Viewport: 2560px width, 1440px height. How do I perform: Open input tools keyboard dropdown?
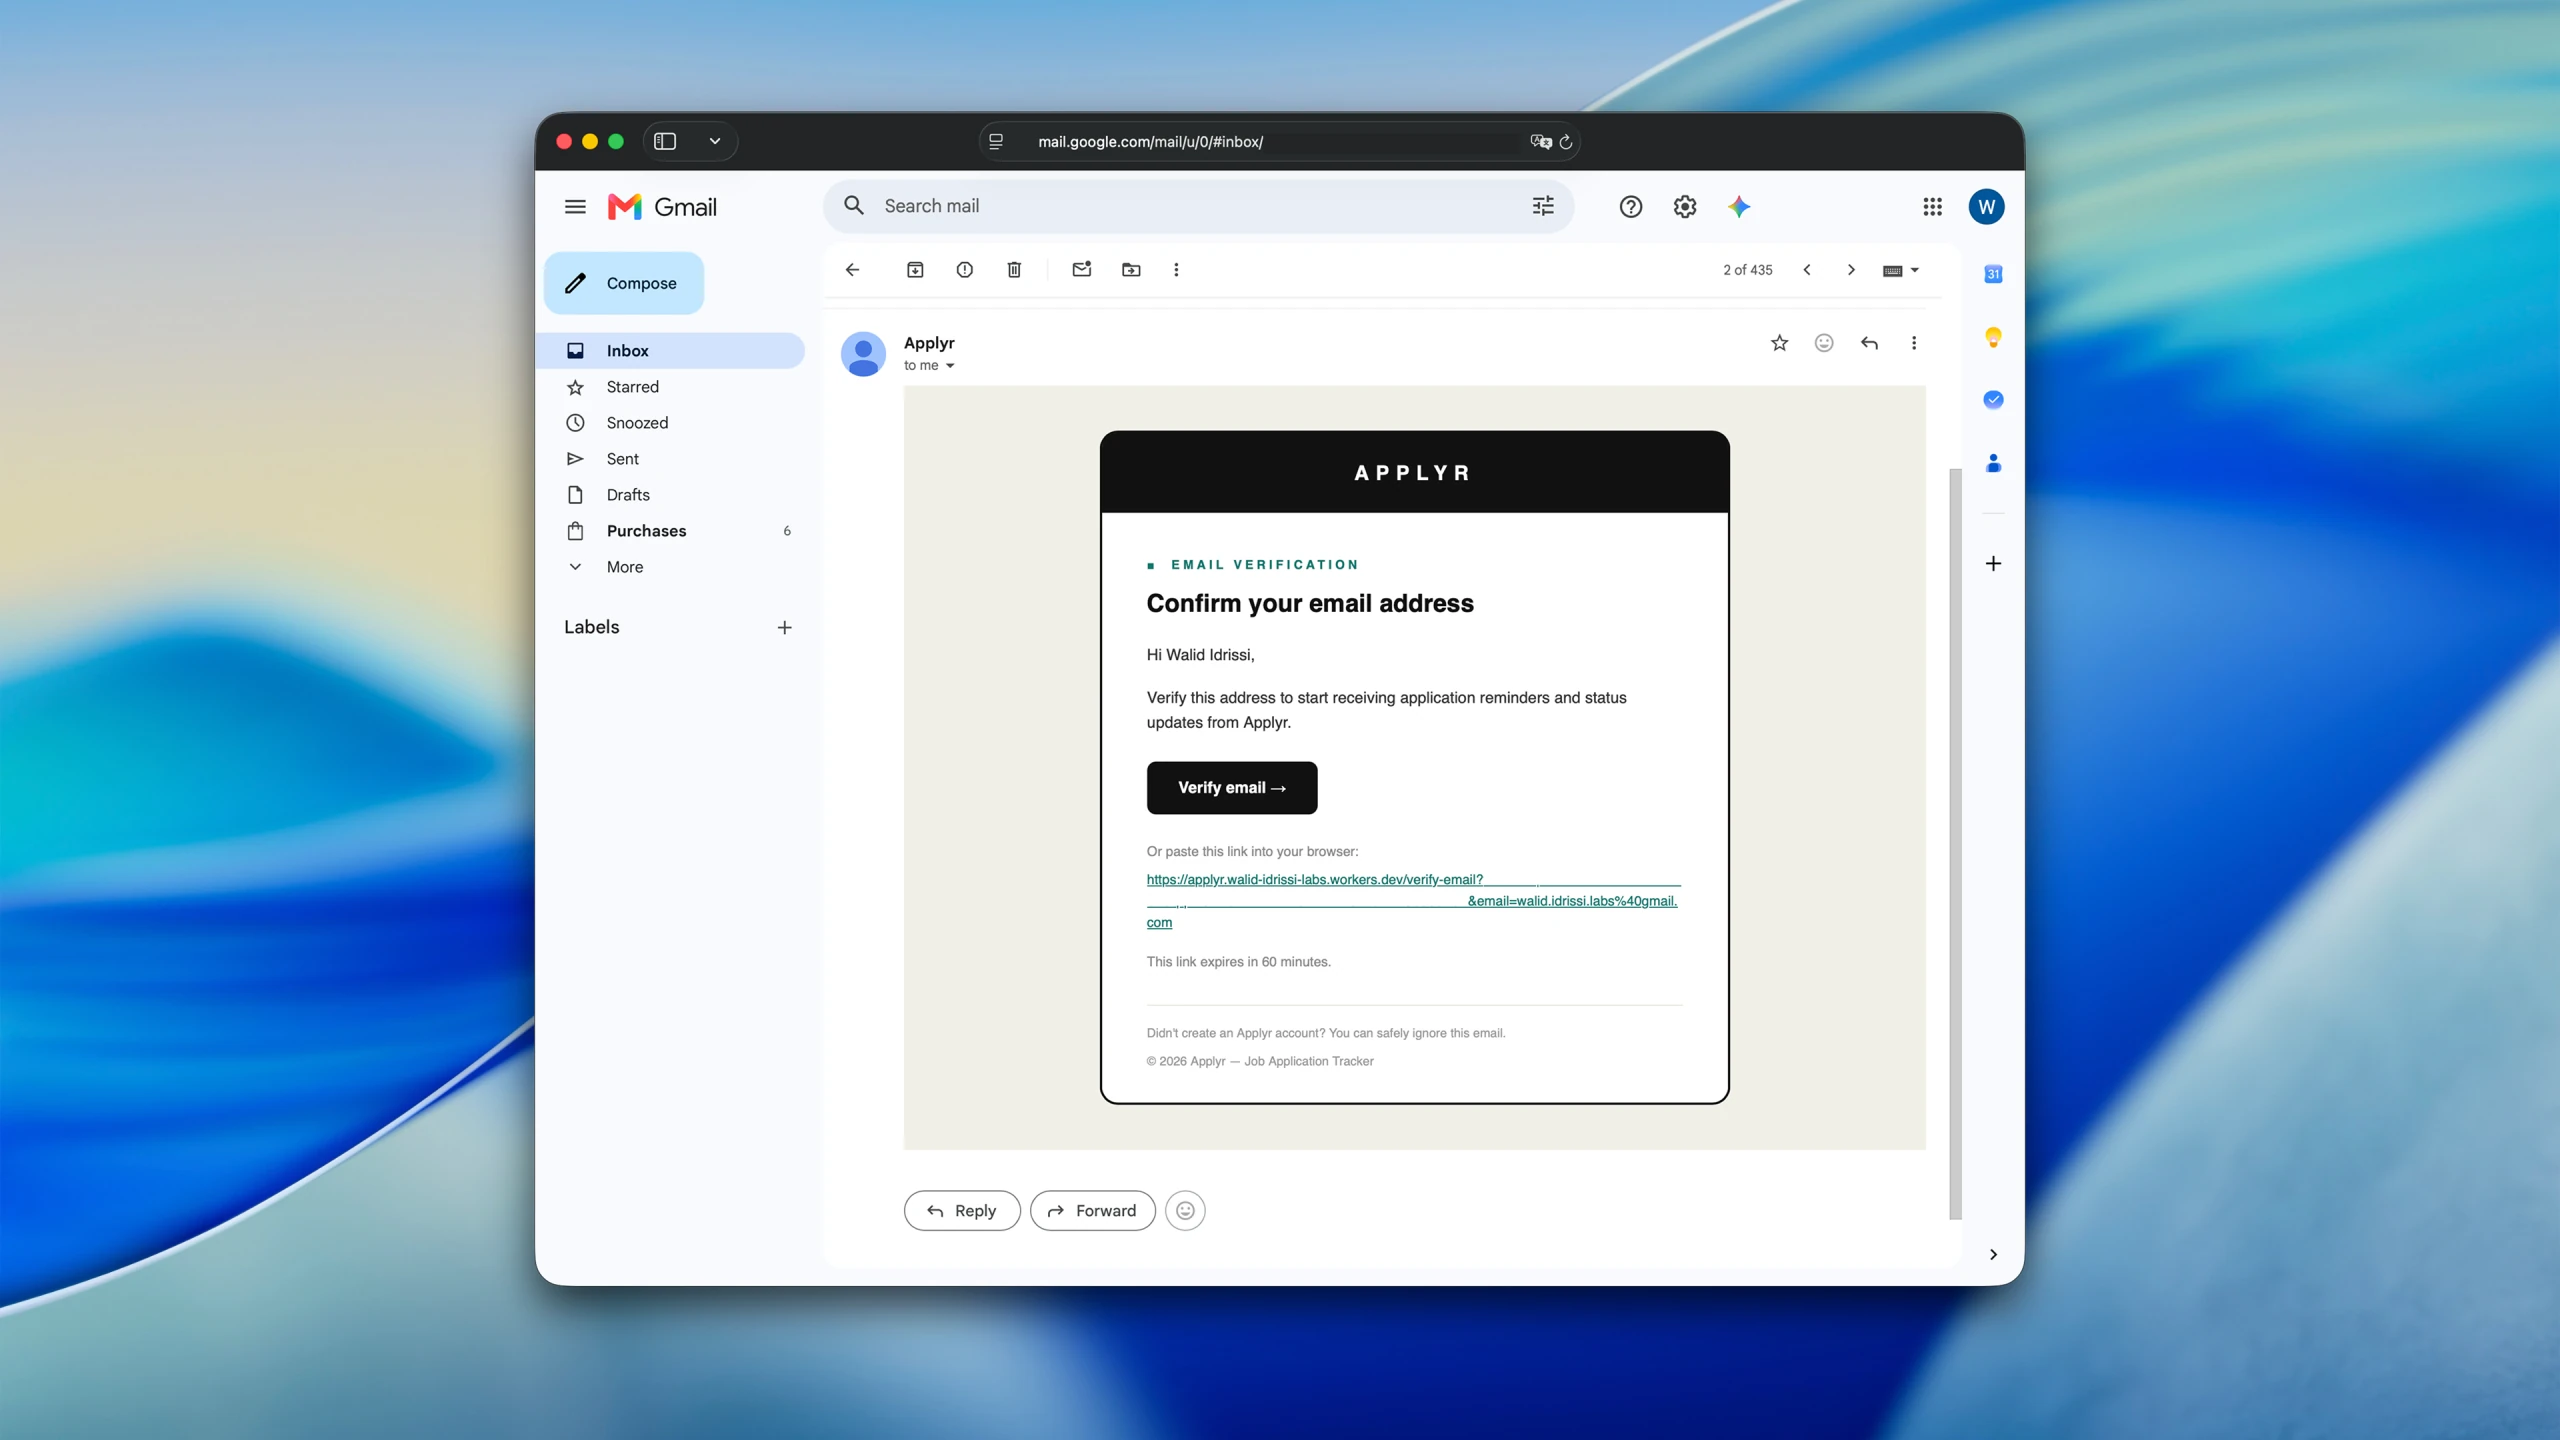point(1900,270)
